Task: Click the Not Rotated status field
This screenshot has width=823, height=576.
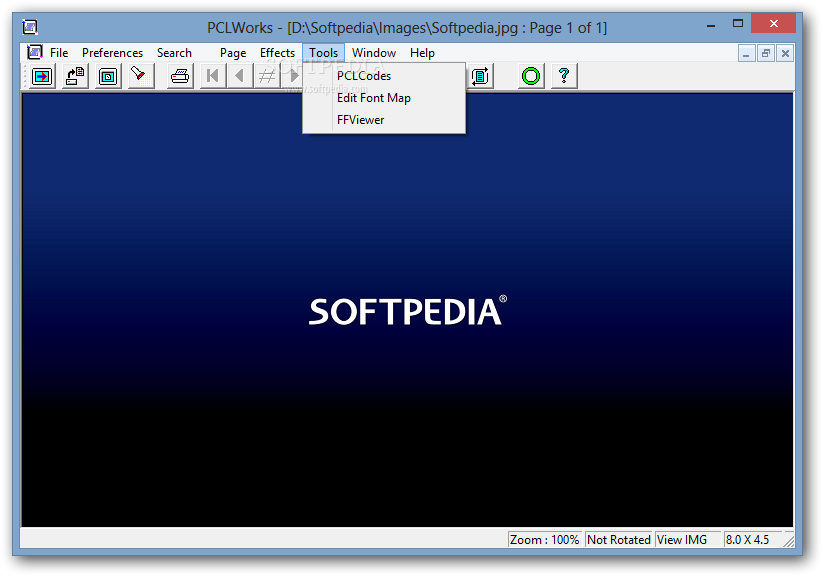Action: pos(619,539)
